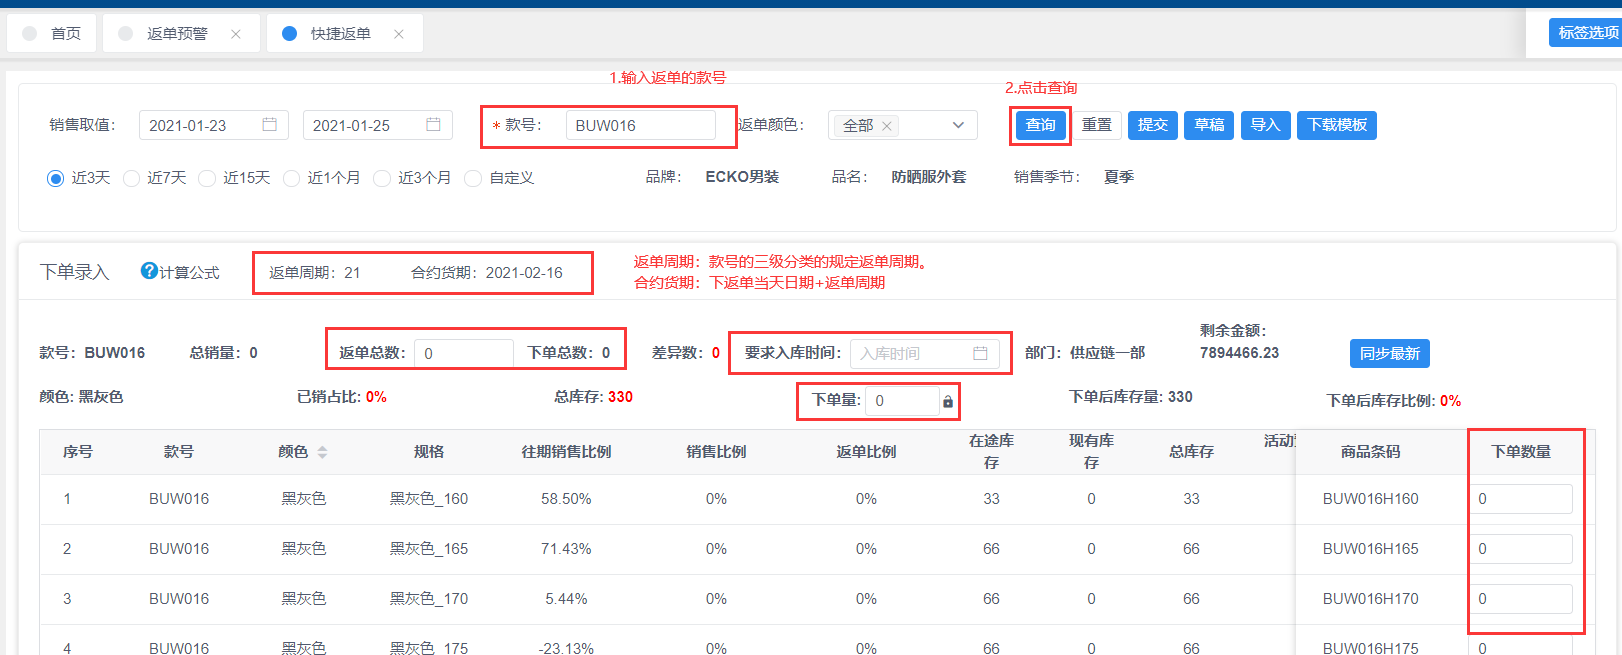Remove the 全部 tag in 返单颜色

[x=886, y=126]
